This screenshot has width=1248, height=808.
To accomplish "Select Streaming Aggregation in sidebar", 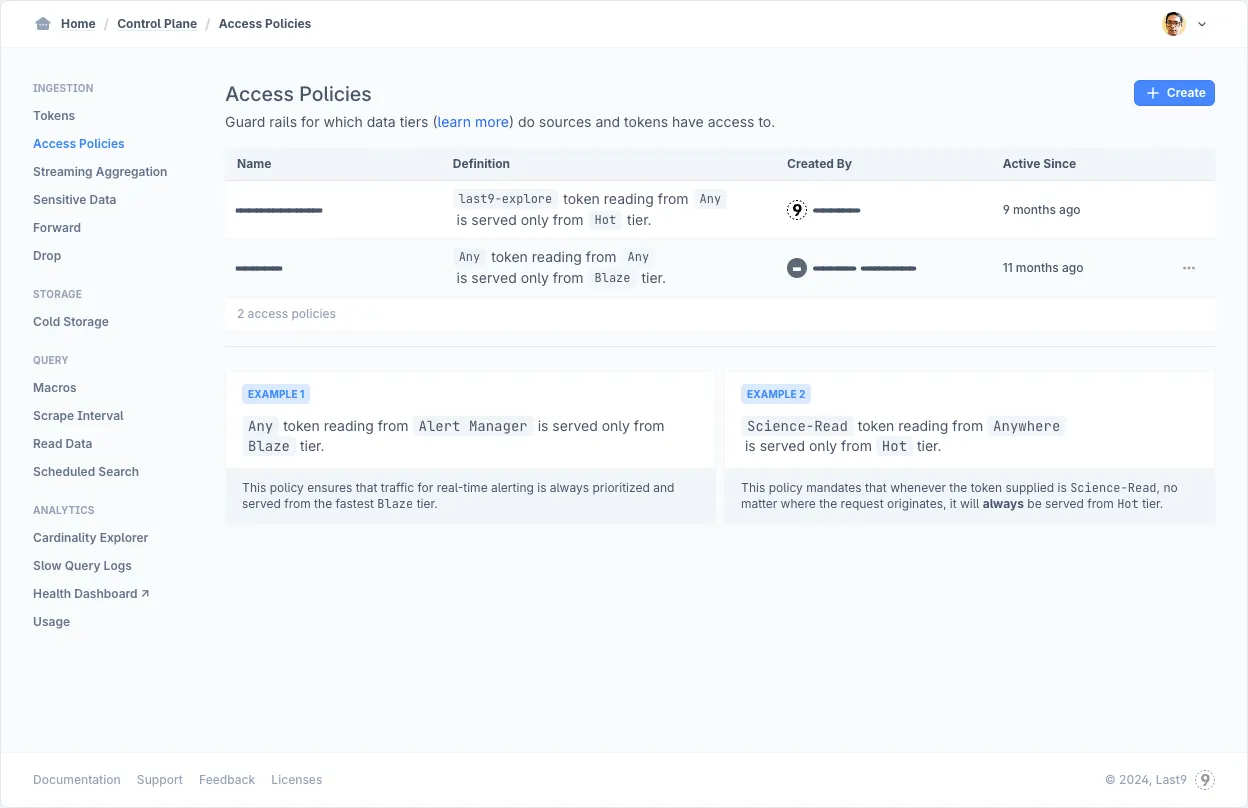I will (x=100, y=172).
